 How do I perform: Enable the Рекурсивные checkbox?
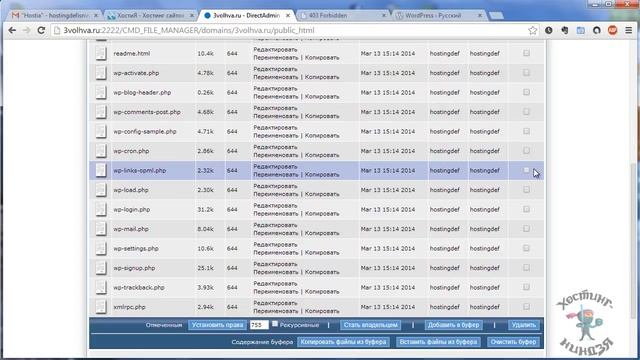(x=275, y=324)
